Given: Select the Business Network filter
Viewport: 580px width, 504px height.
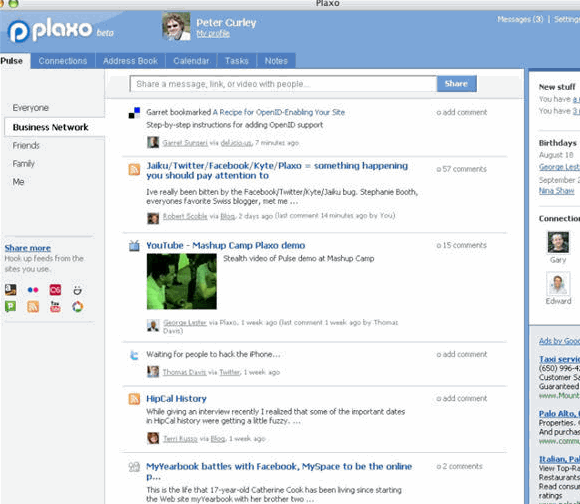Looking at the screenshot, I should pos(54,127).
